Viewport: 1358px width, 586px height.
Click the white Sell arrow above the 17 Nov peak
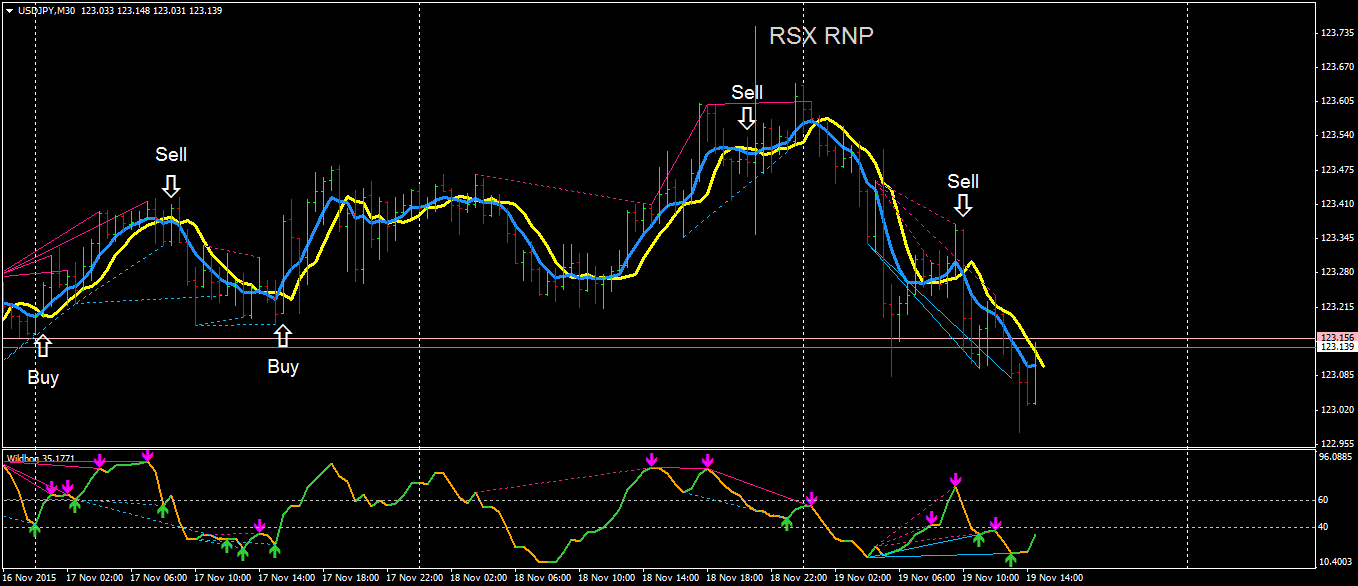pyautogui.click(x=172, y=186)
